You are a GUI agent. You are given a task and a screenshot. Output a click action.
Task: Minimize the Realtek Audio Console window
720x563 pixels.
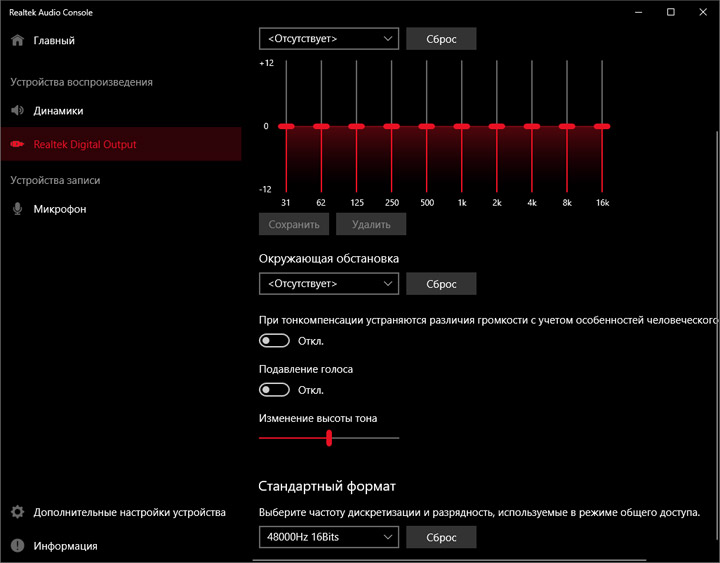pos(638,12)
